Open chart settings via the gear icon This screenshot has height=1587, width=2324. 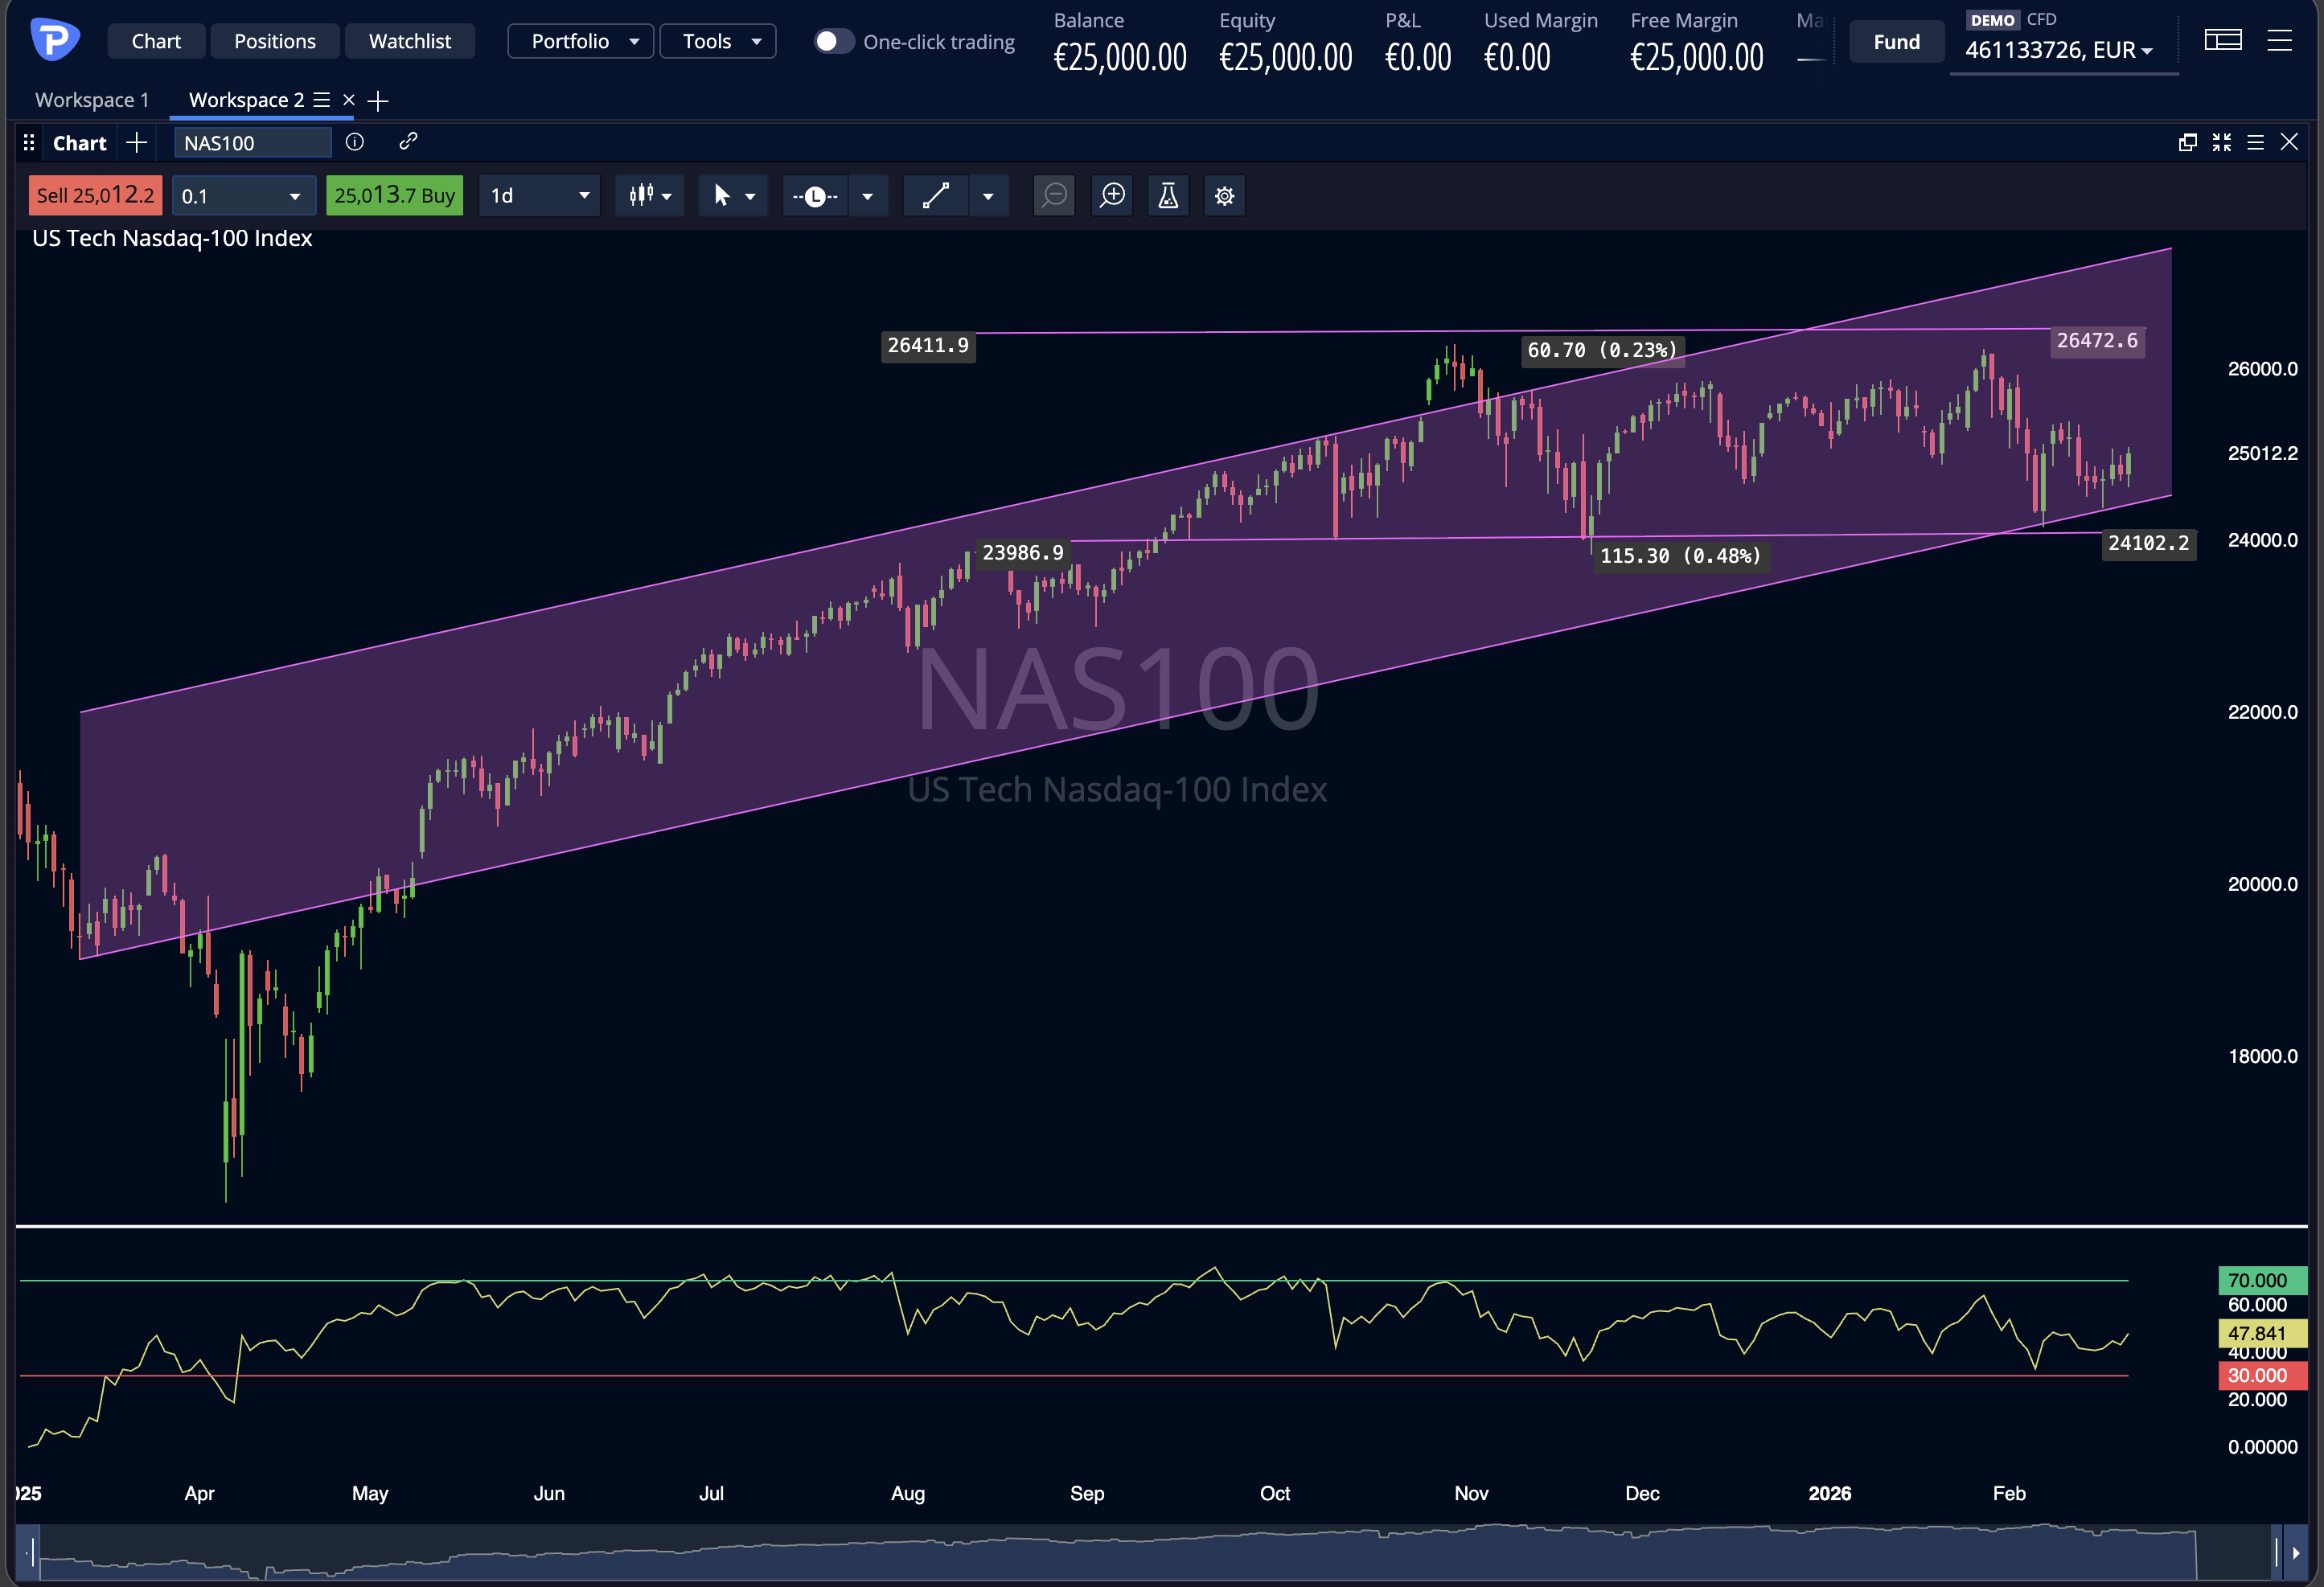tap(1224, 195)
